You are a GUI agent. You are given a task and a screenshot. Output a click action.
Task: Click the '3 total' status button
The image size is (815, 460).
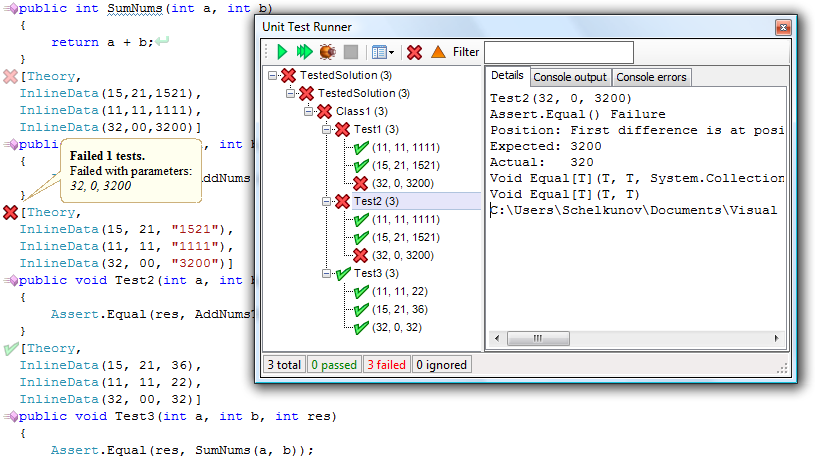coord(283,365)
